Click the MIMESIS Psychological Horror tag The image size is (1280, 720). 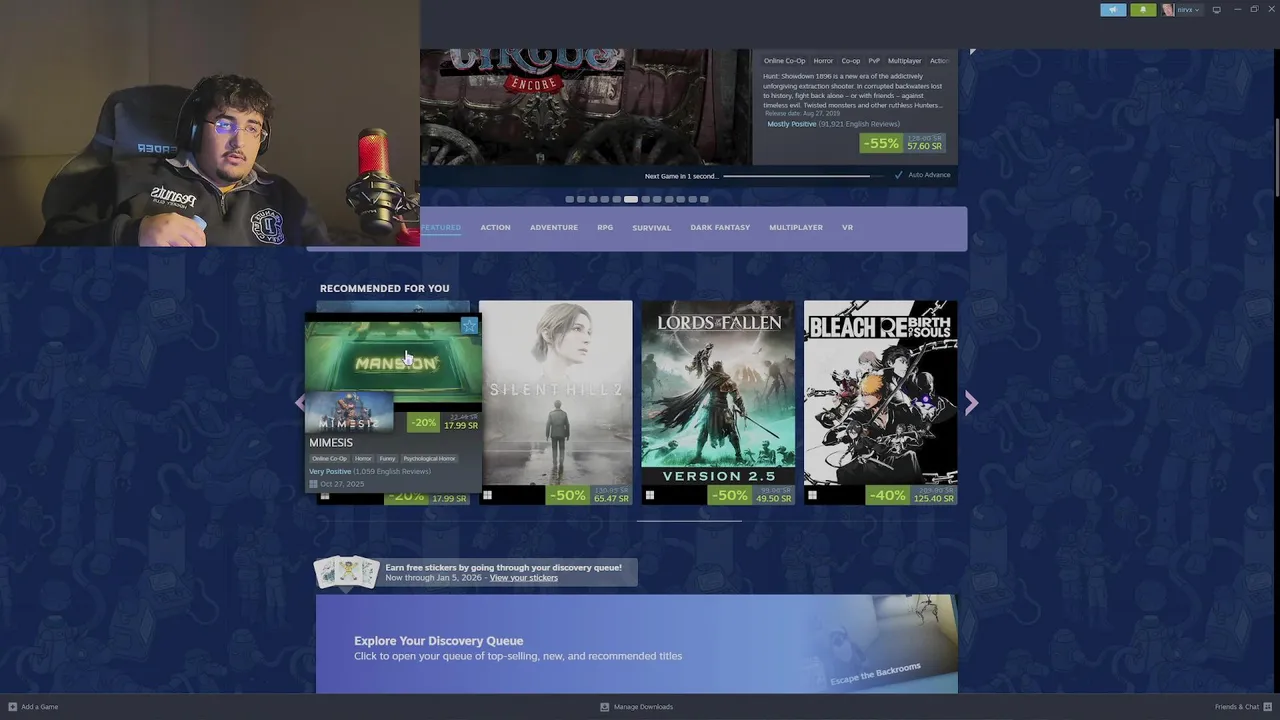[429, 459]
